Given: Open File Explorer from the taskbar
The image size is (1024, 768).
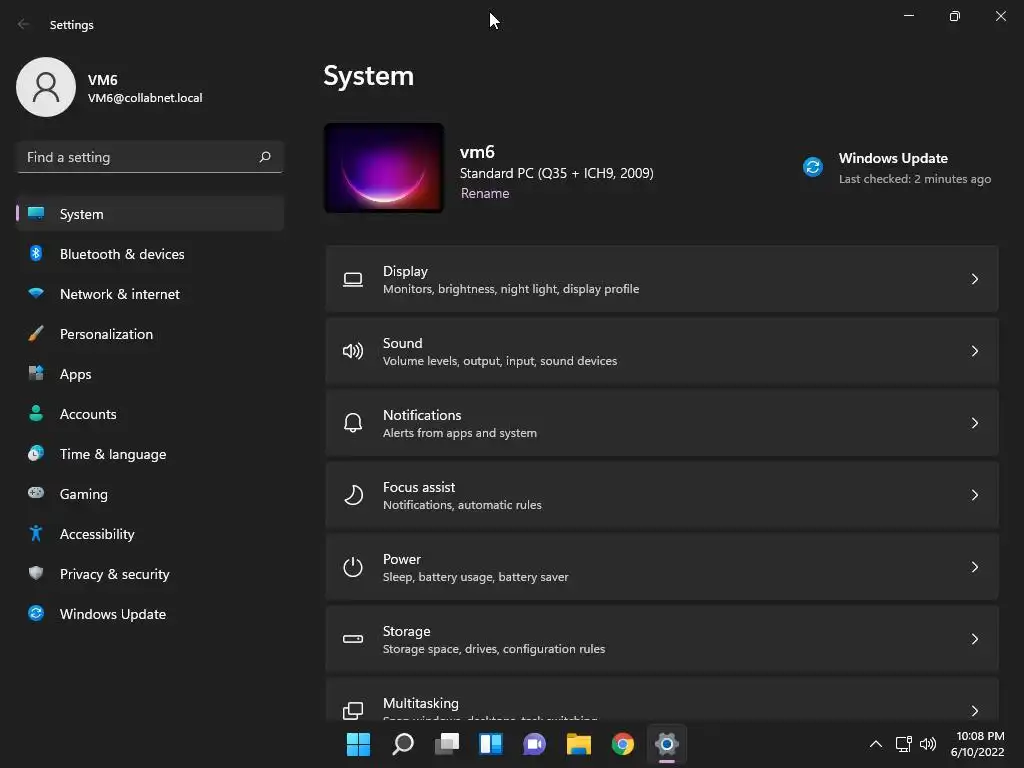Looking at the screenshot, I should click(x=579, y=744).
